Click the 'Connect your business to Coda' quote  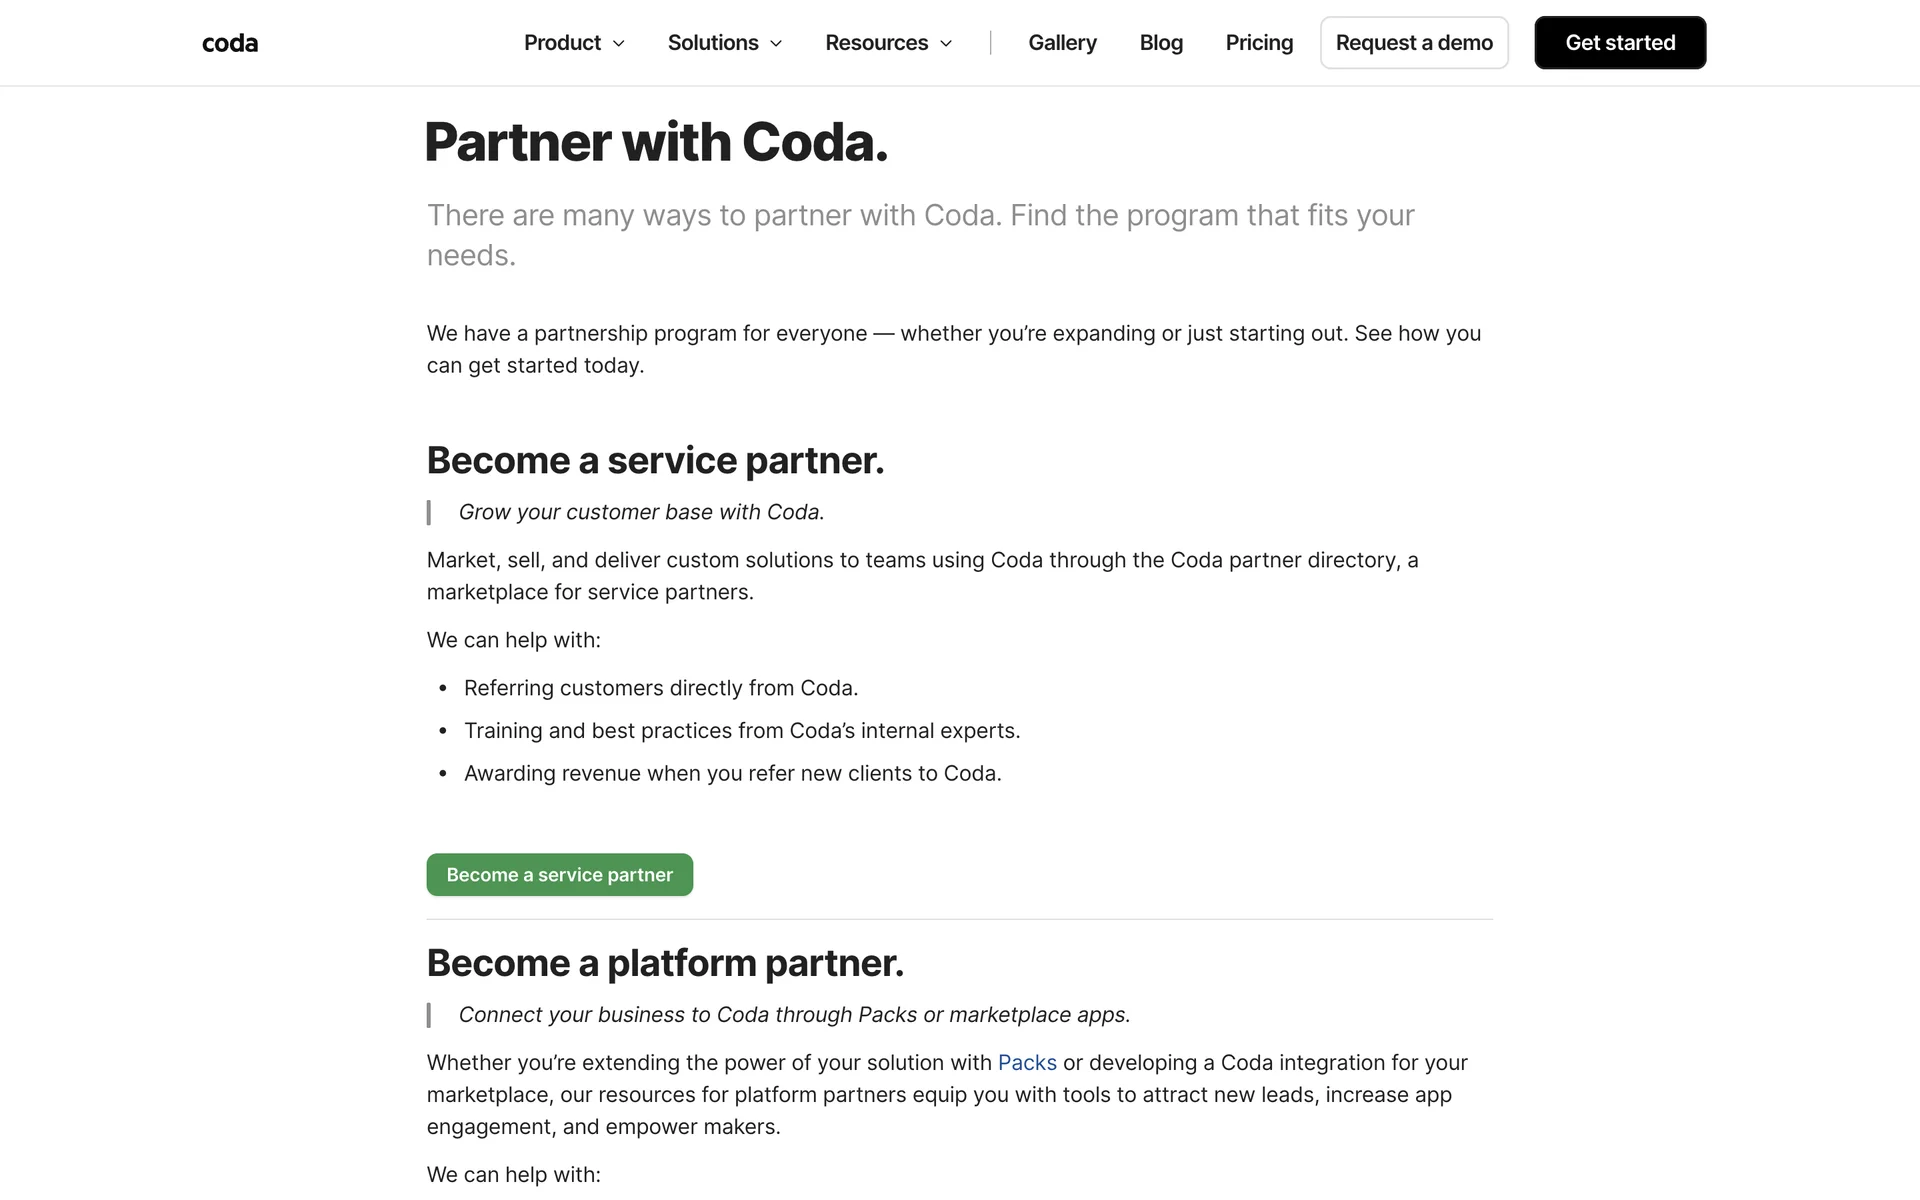point(794,1015)
